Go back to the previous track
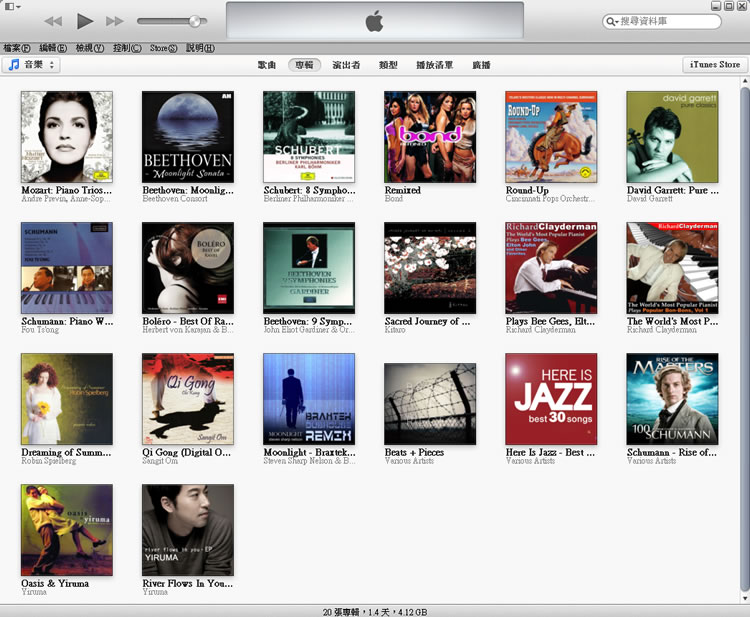This screenshot has height=617, width=750. click(54, 21)
